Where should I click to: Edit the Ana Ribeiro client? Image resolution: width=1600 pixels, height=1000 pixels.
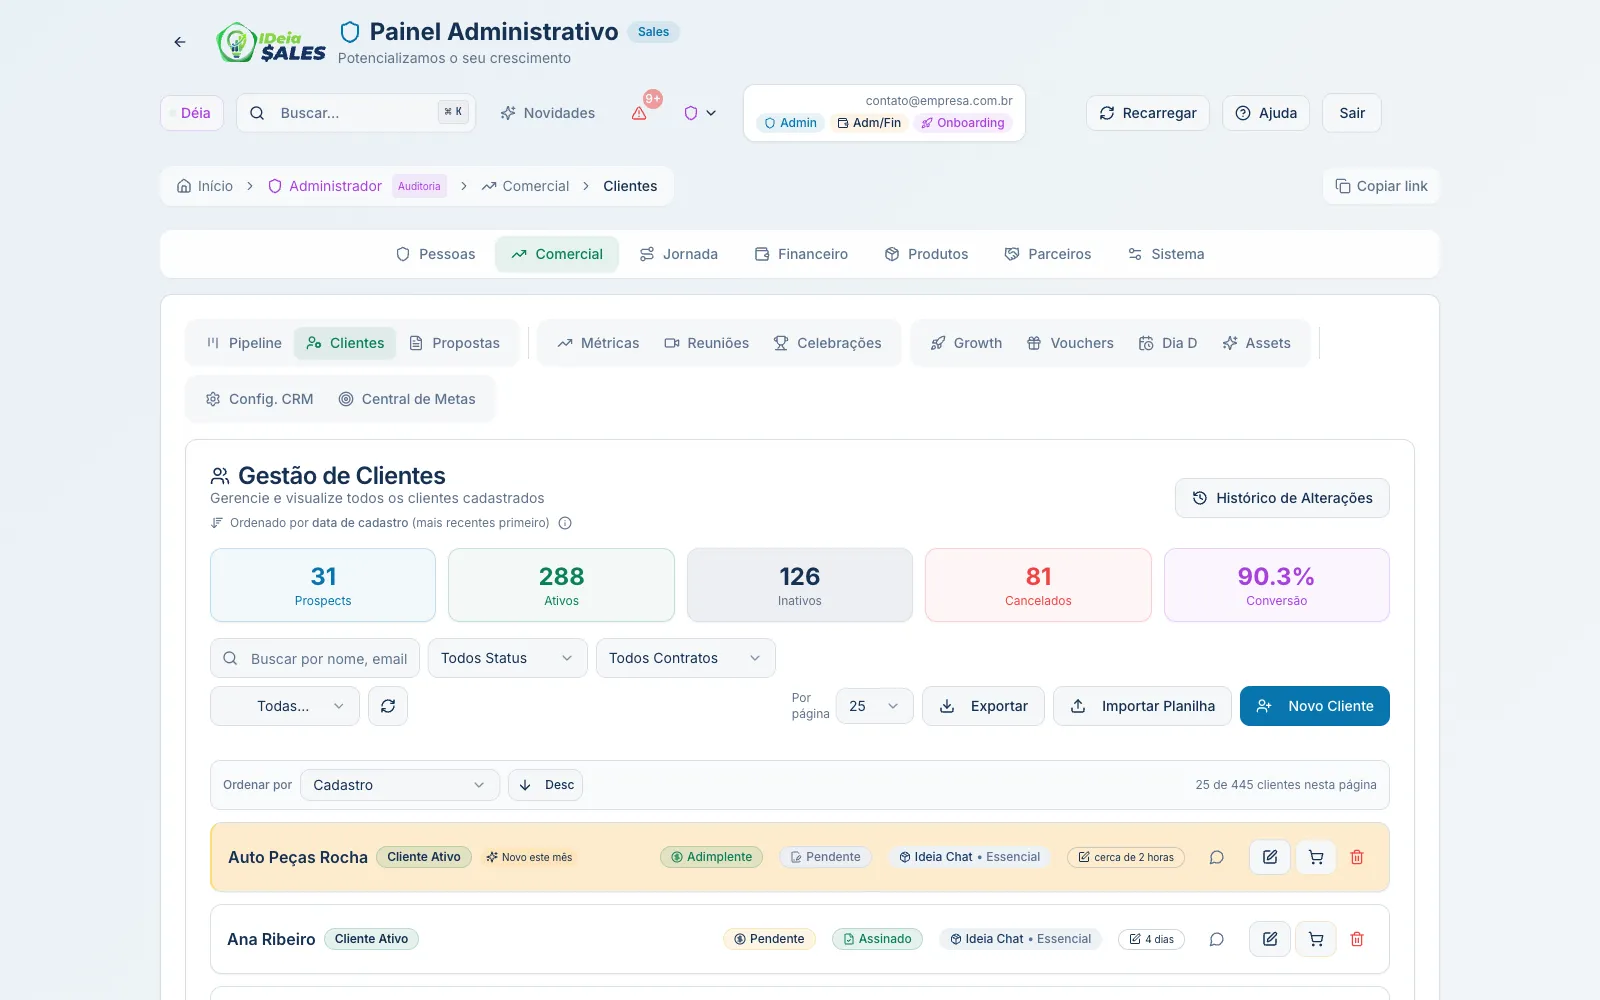[x=1270, y=939]
